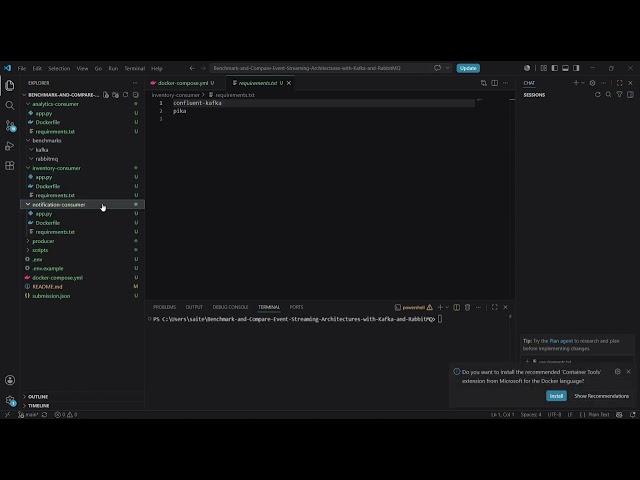The height and width of the screenshot is (480, 640).
Task: Toggle the bottom panel layout
Action: point(565,68)
